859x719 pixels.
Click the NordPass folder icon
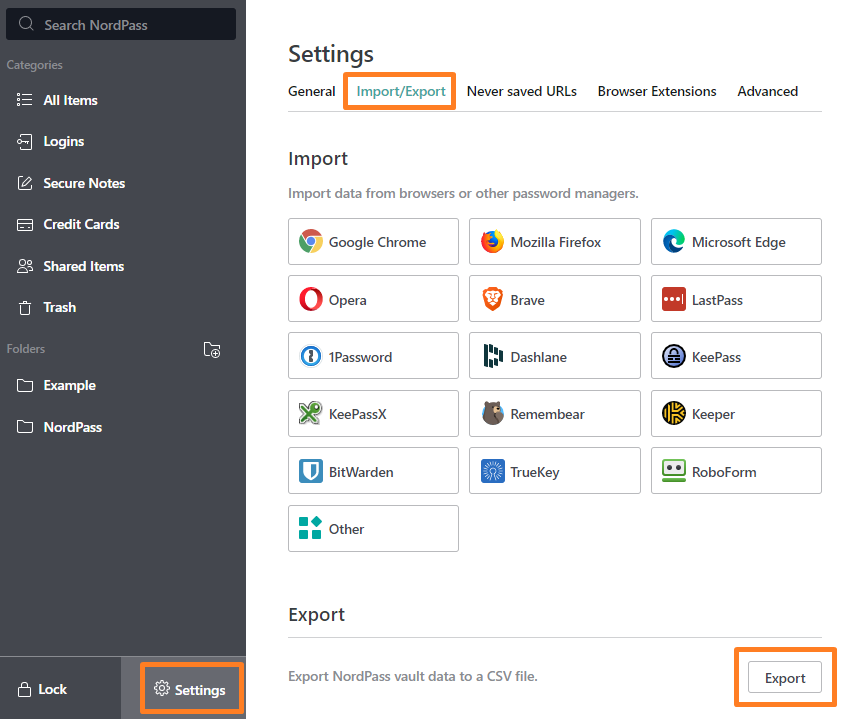(x=25, y=427)
